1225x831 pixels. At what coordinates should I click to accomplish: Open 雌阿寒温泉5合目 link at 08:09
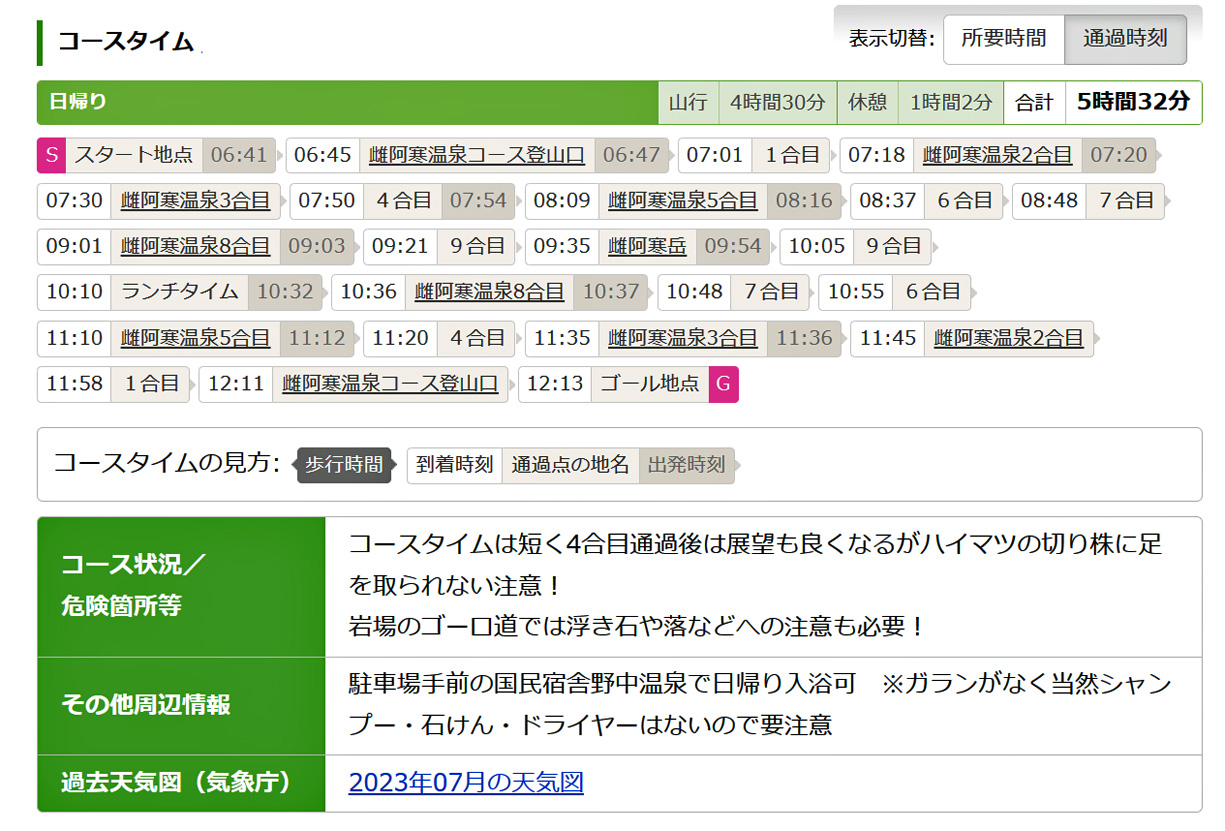682,201
